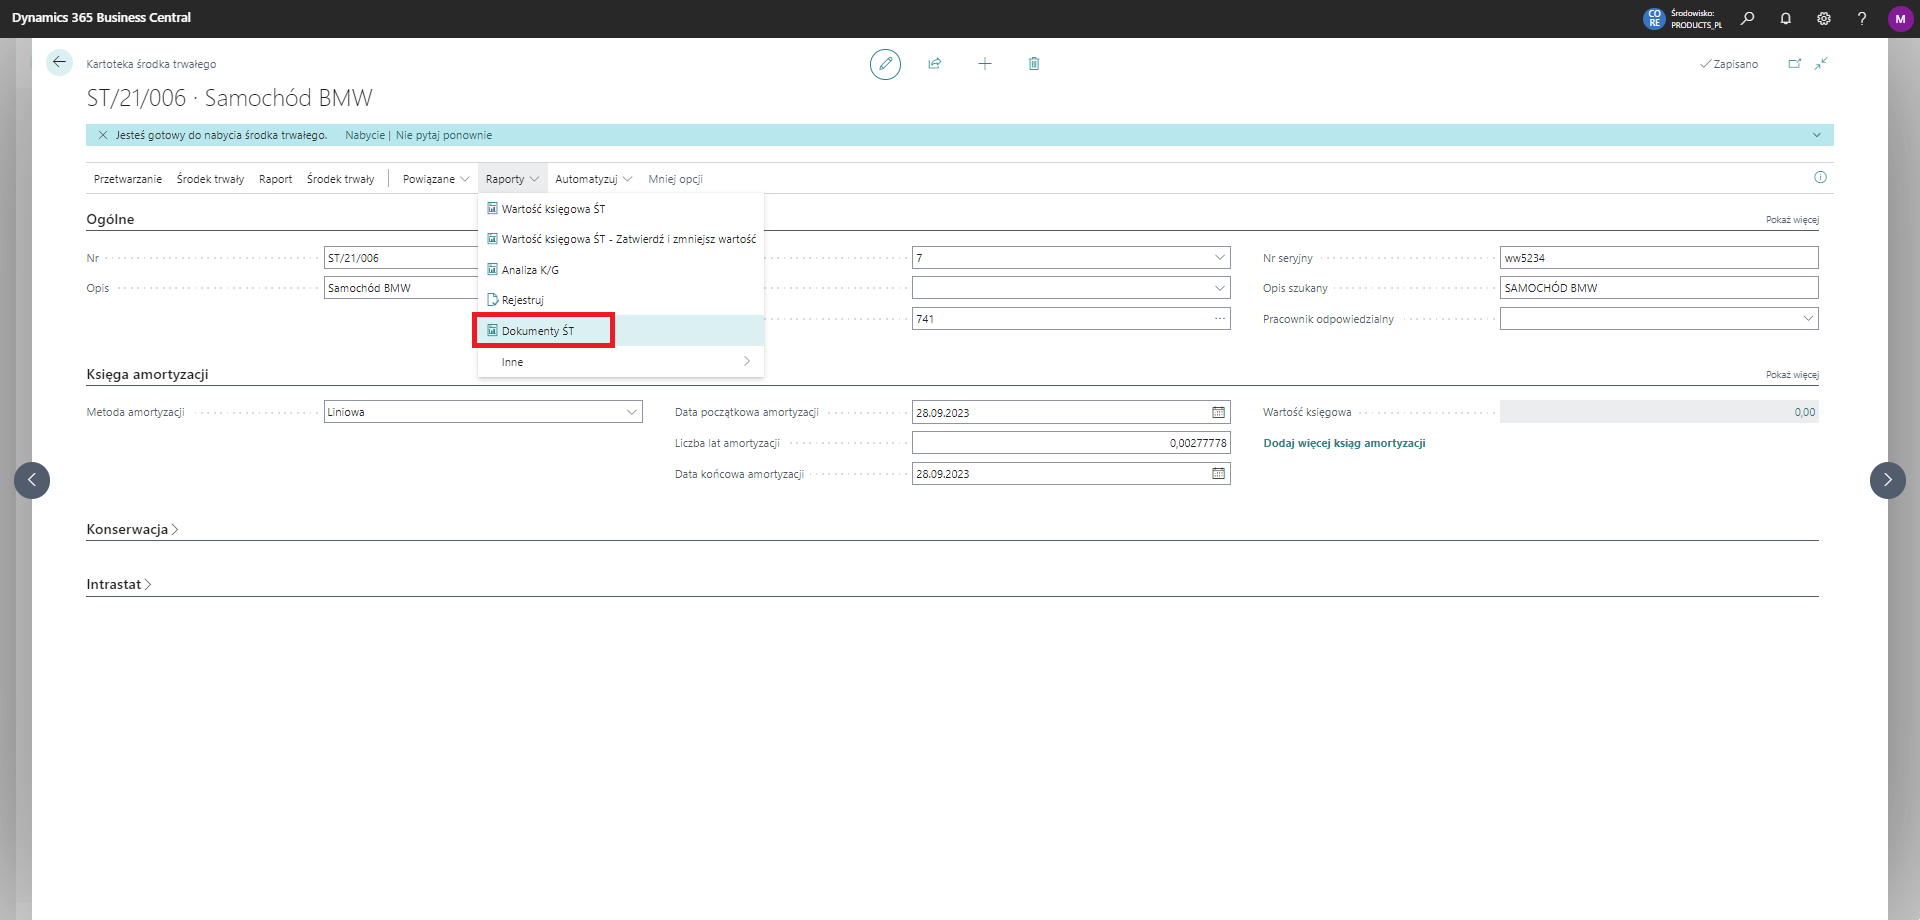Click the Liczba lat amortyzacji field
Viewport: 1920px width, 920px height.
point(1071,443)
